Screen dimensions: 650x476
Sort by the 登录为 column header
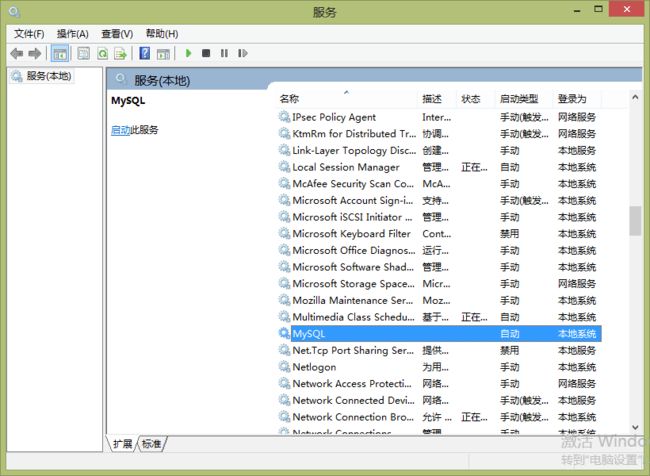point(577,99)
